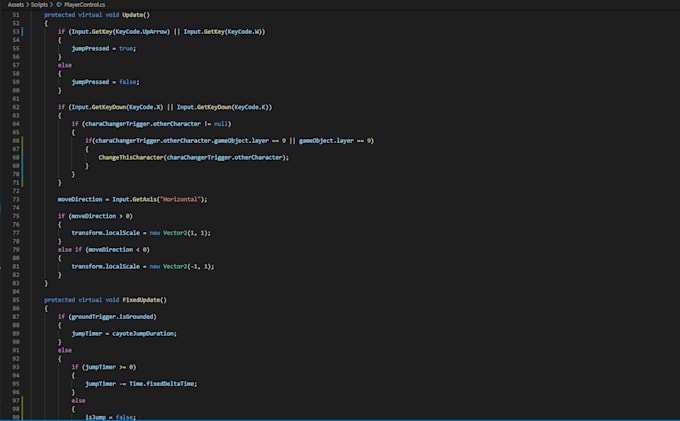Open the Assets breadcrumb segment
Image resolution: width=680 pixels, height=421 pixels.
coord(16,4)
